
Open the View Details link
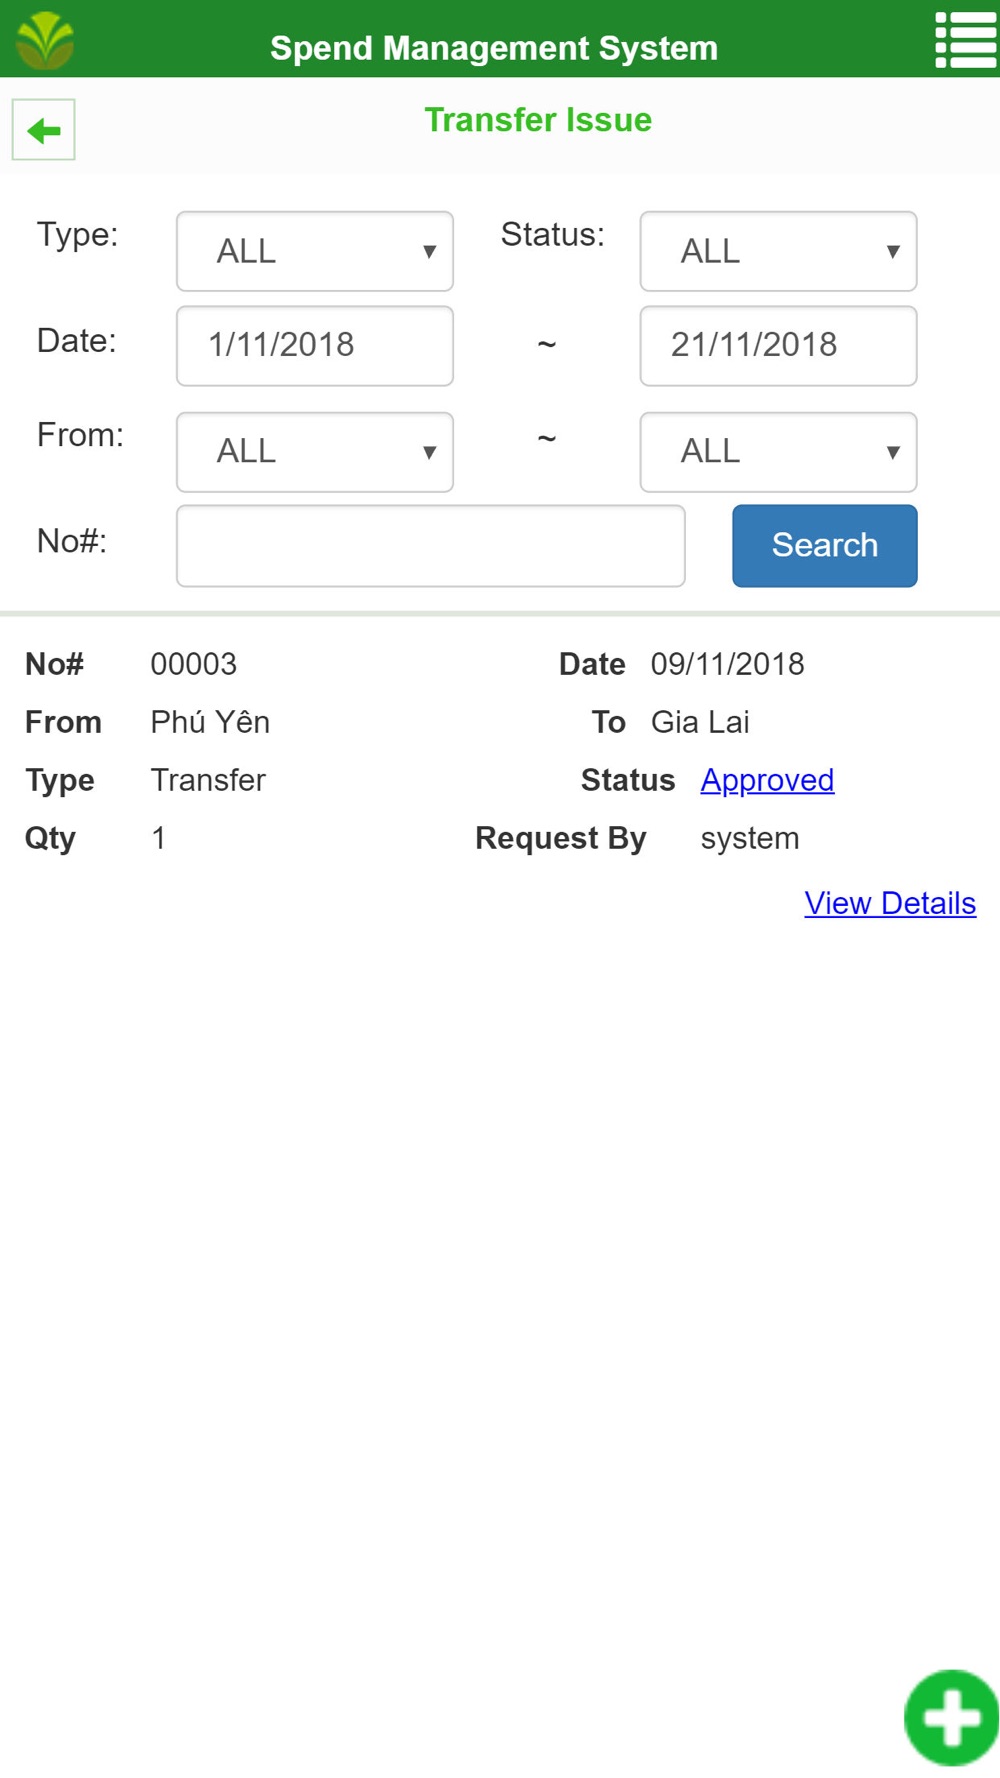click(890, 903)
